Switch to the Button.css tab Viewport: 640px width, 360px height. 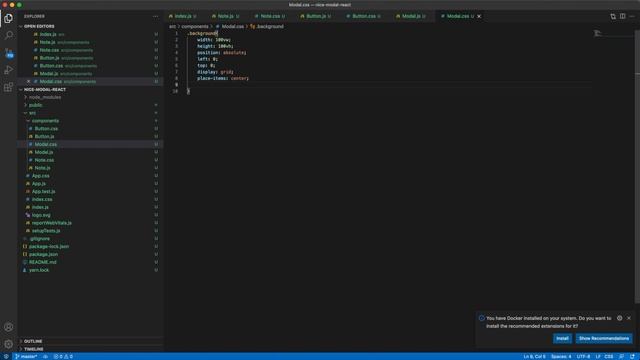point(364,16)
